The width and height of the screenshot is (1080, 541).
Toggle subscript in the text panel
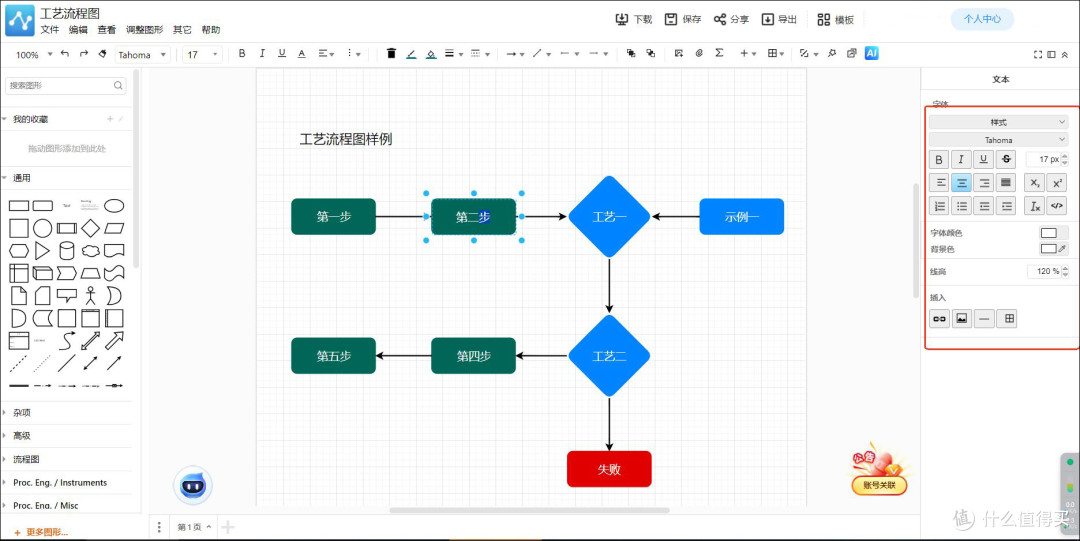pyautogui.click(x=1035, y=183)
